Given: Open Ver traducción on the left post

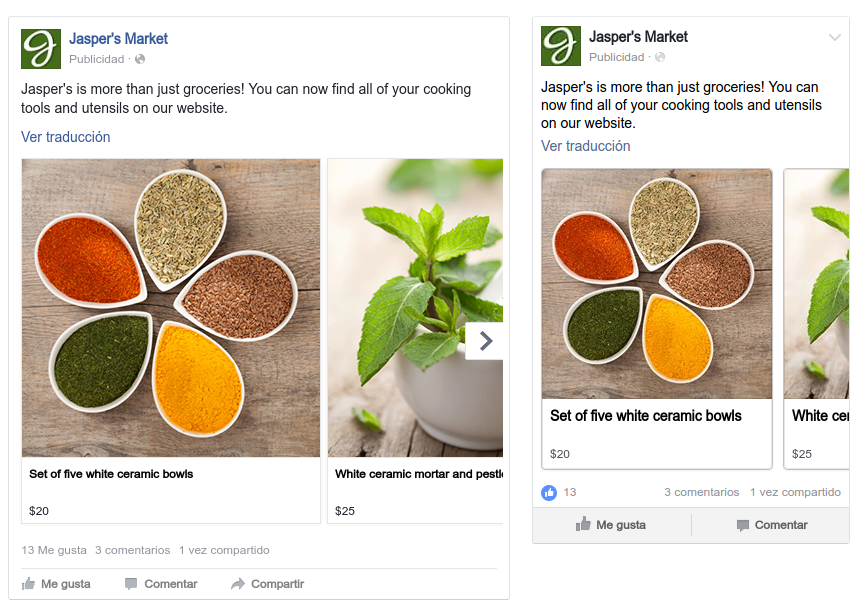Looking at the screenshot, I should pos(65,137).
